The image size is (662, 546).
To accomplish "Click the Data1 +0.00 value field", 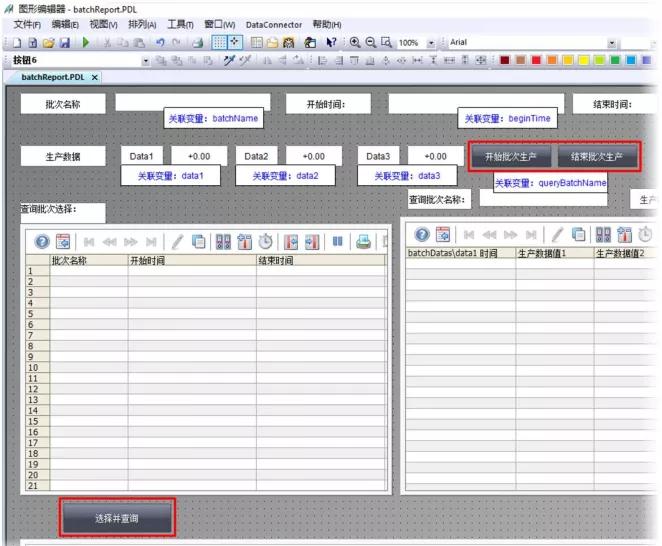I will click(199, 156).
